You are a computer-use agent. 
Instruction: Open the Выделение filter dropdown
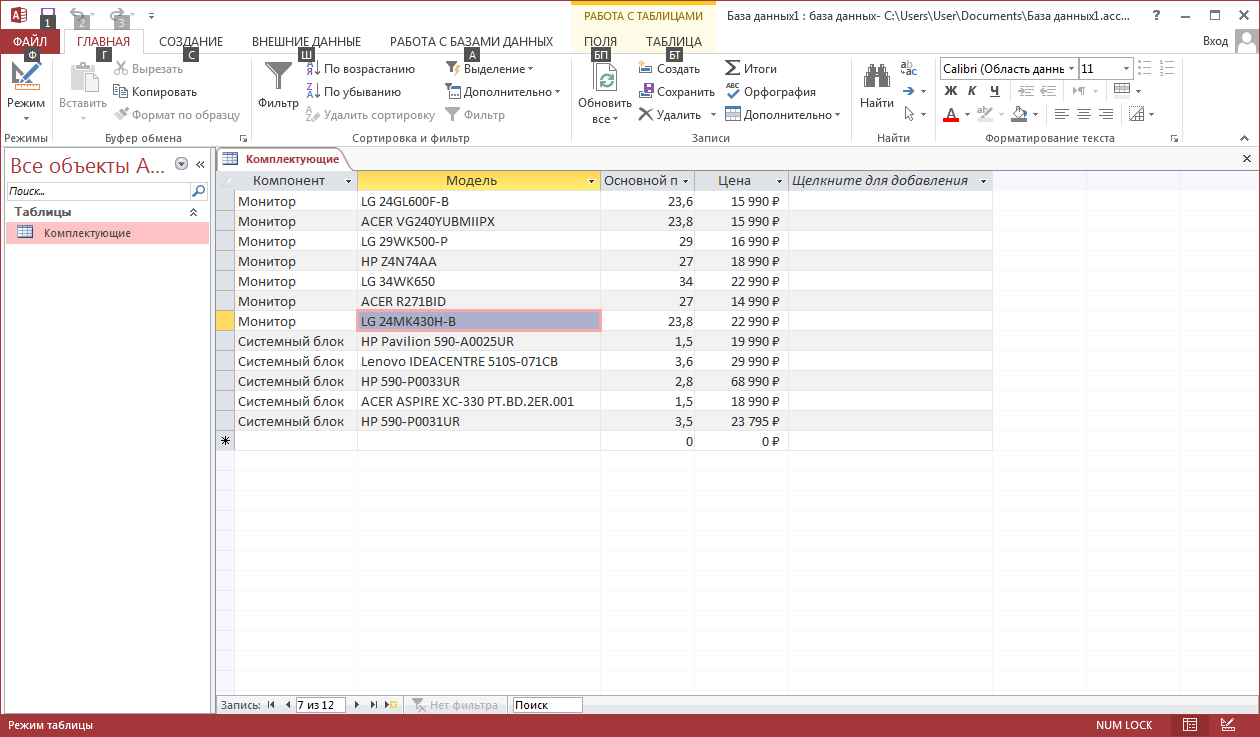tap(489, 69)
